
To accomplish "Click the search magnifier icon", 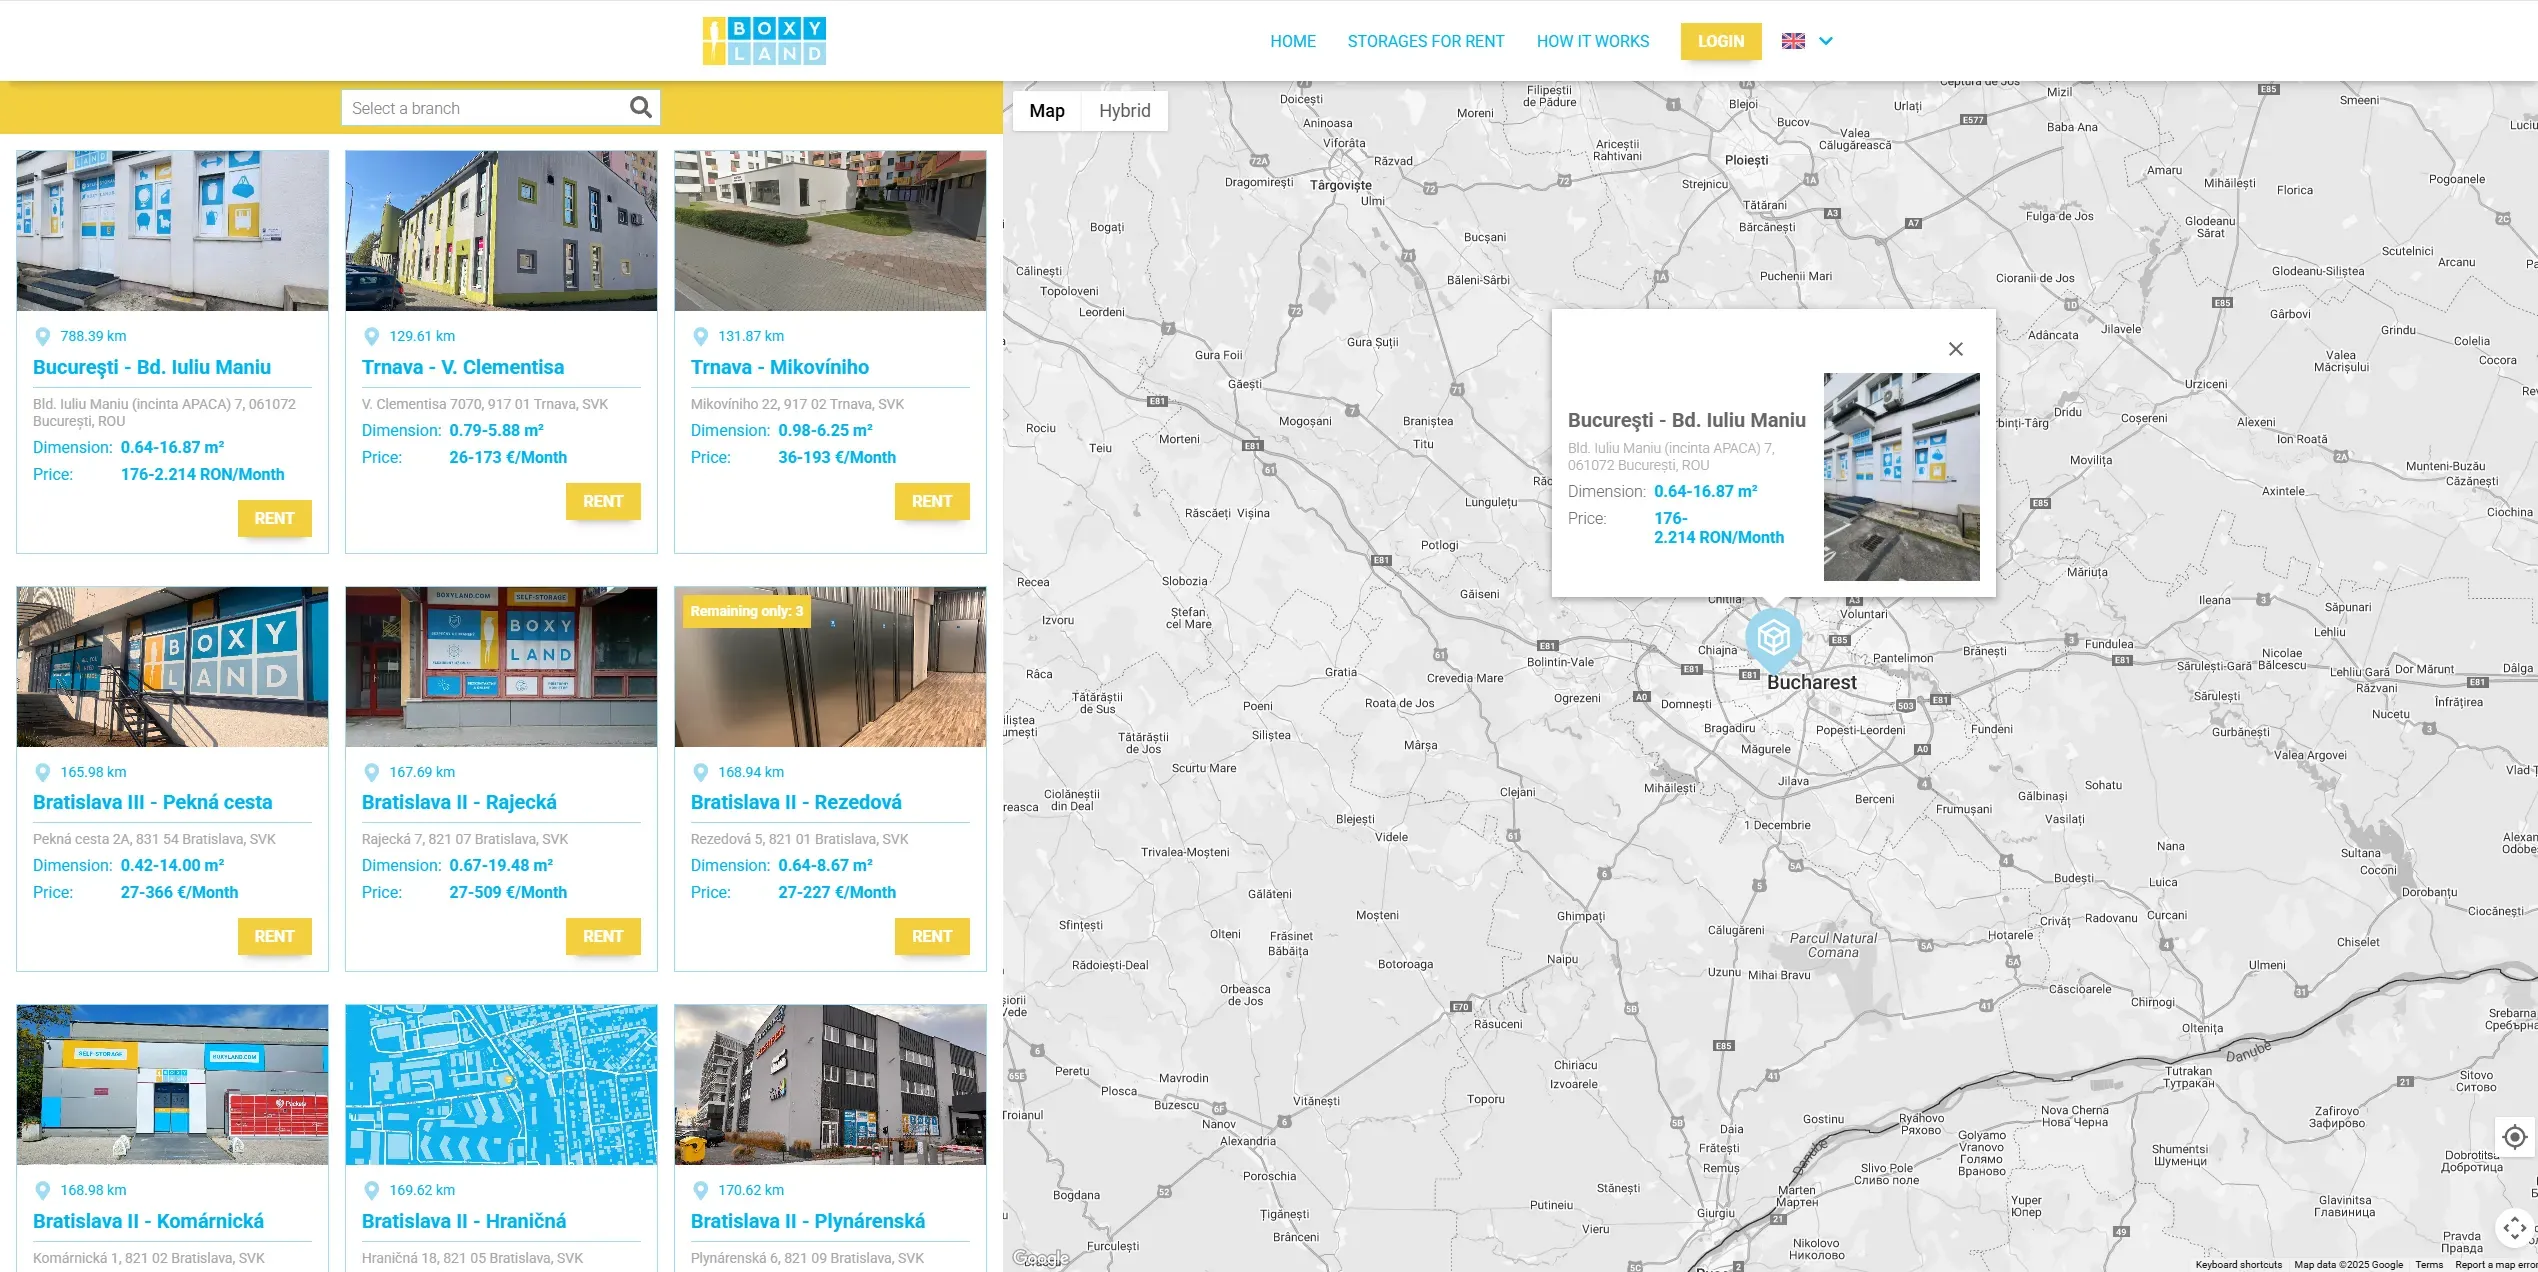I will [641, 108].
